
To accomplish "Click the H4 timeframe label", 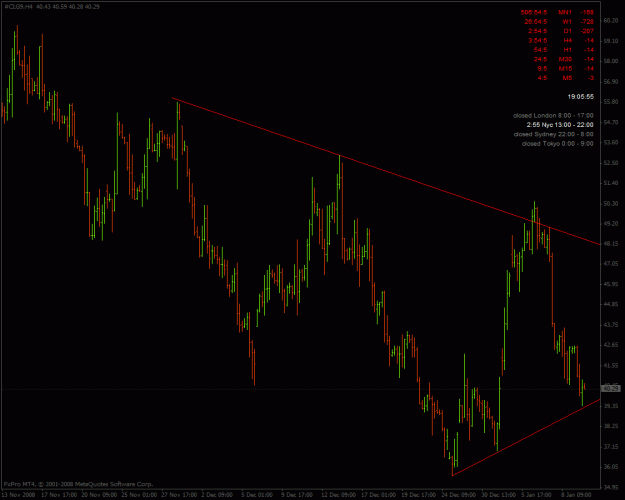I will coord(567,41).
